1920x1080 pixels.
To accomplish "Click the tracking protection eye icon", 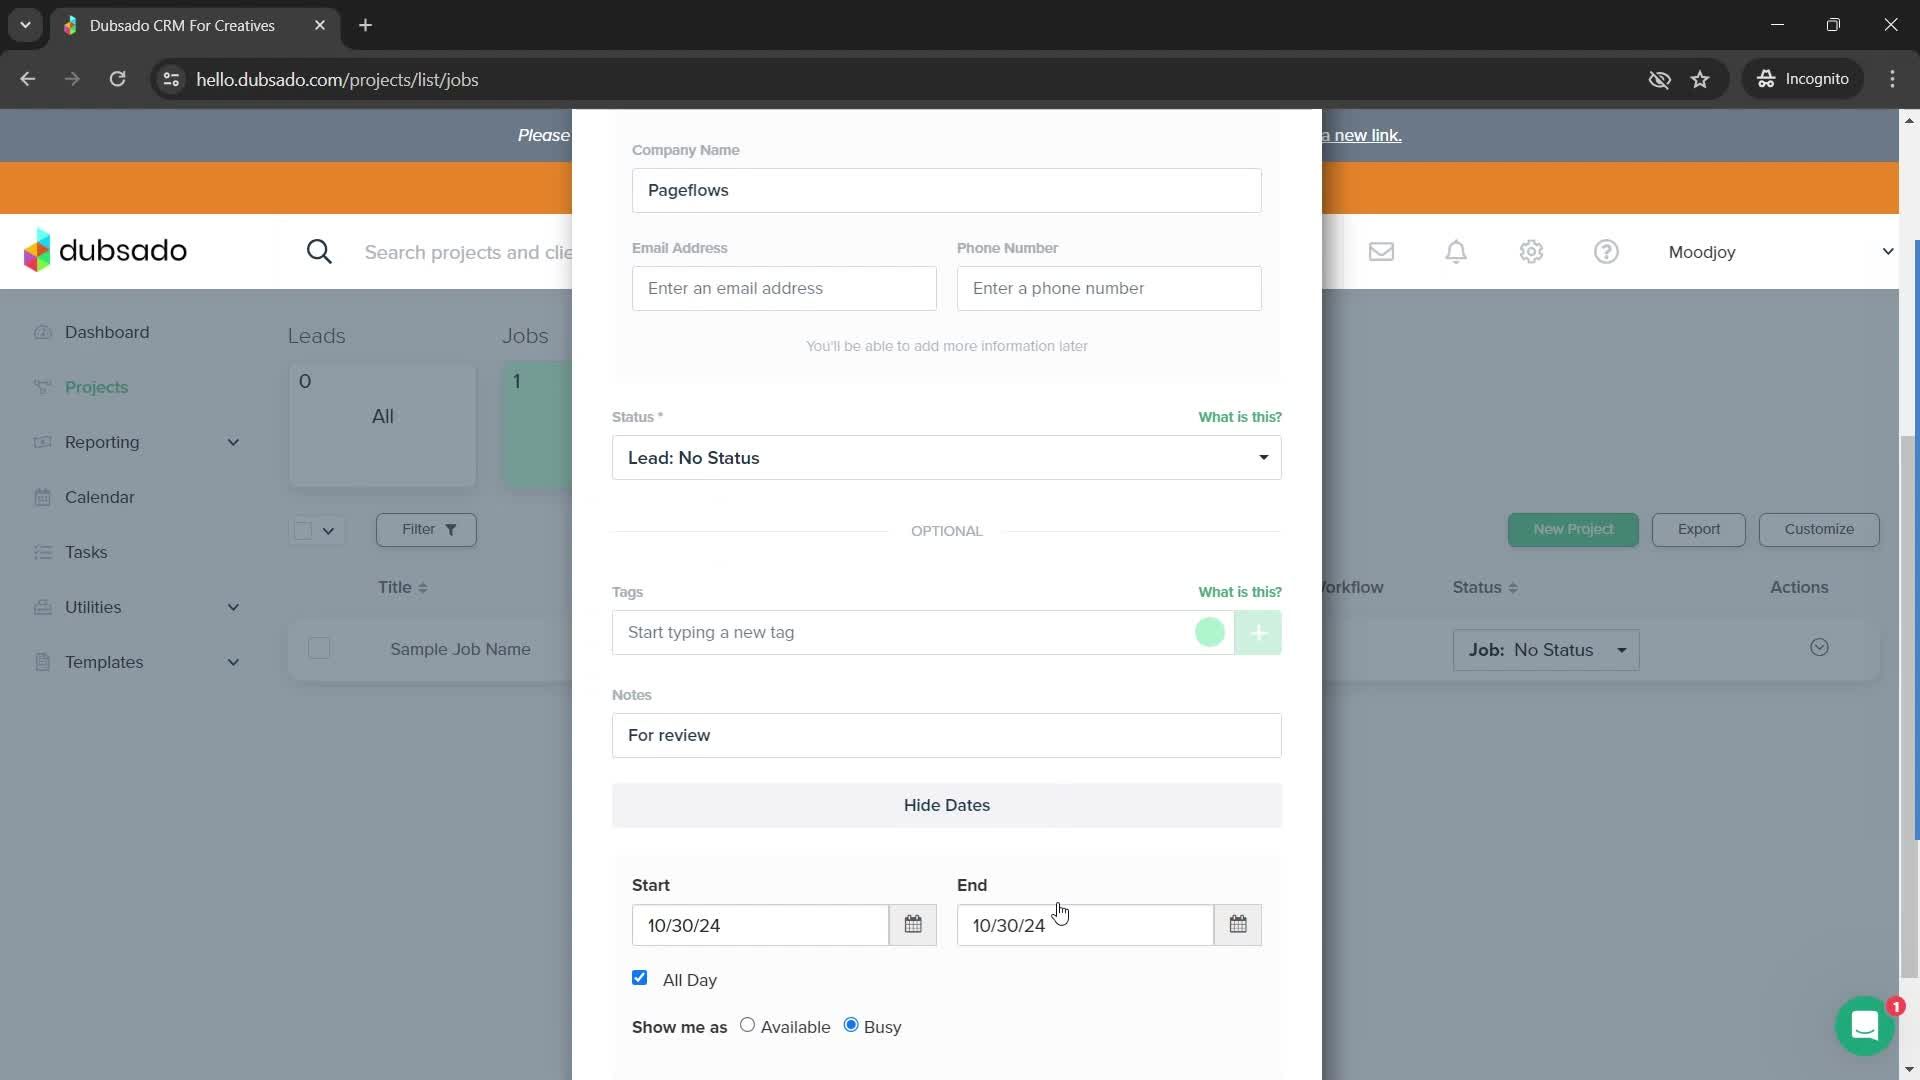I will (1659, 79).
